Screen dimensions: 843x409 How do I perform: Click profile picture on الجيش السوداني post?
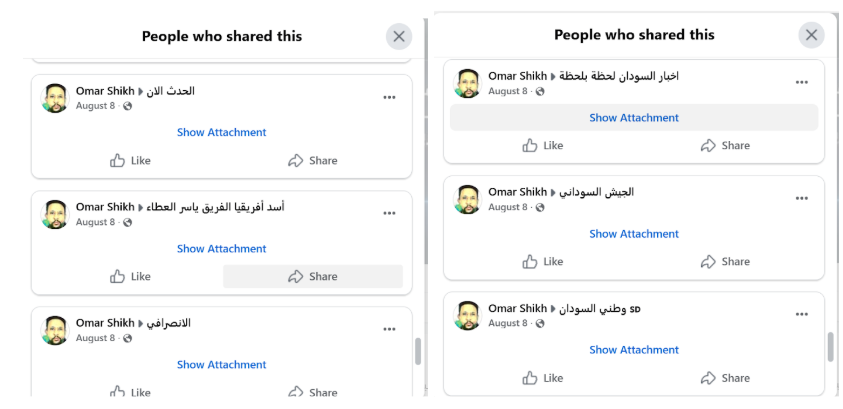click(467, 199)
